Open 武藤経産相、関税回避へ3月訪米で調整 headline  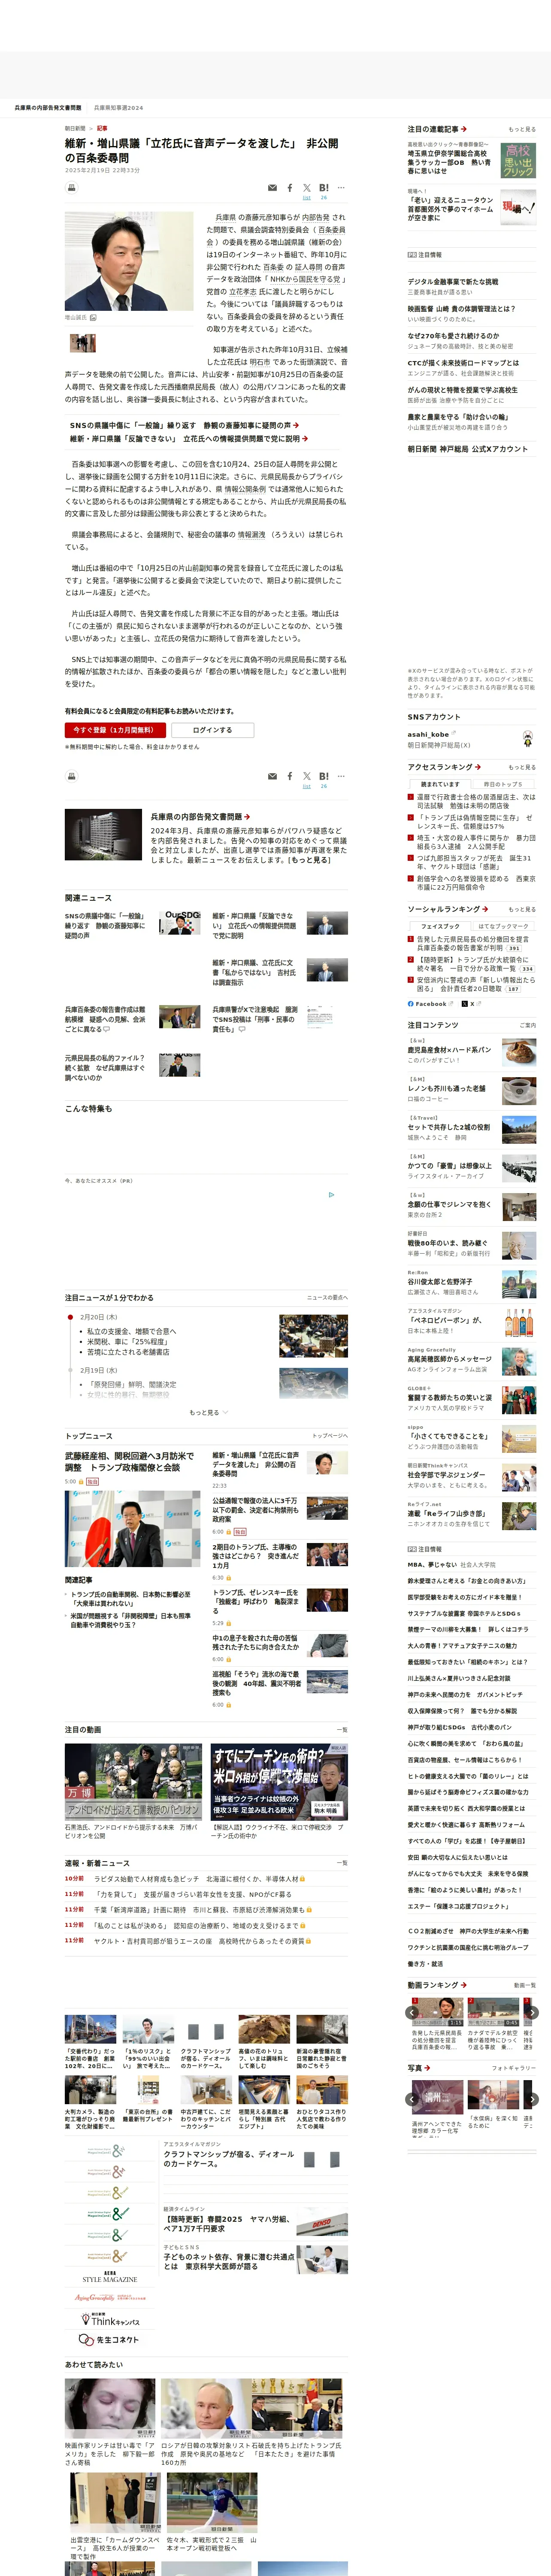130,1462
